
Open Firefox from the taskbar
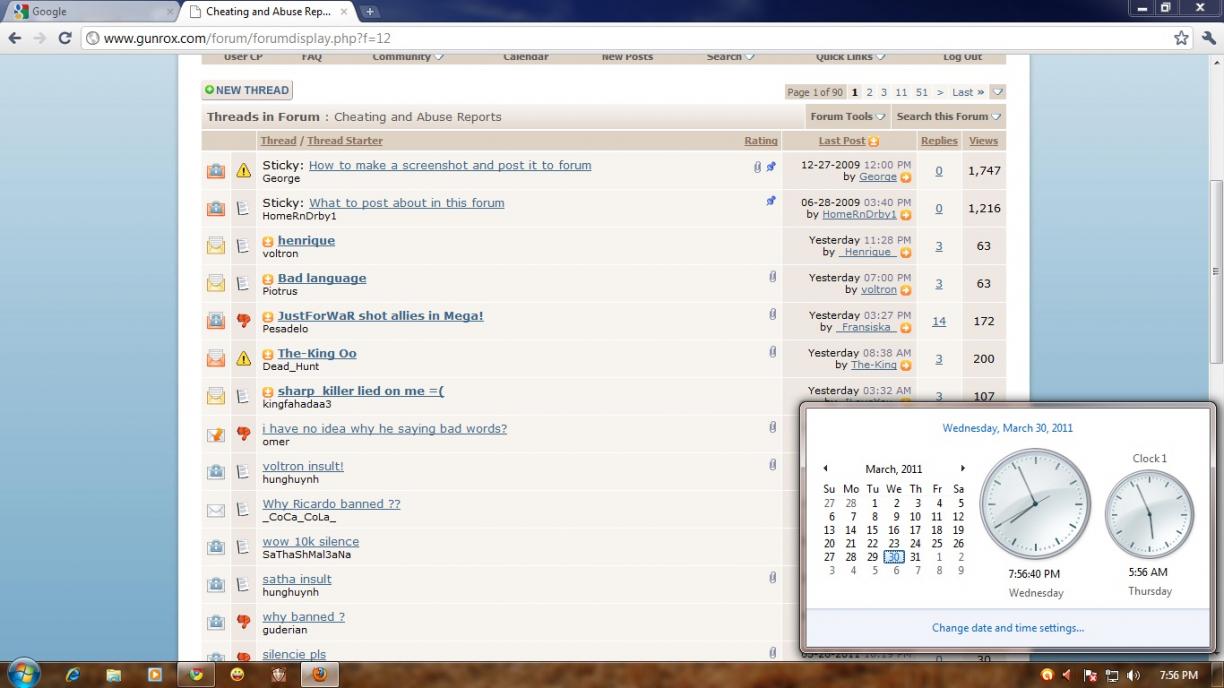pyautogui.click(x=319, y=675)
